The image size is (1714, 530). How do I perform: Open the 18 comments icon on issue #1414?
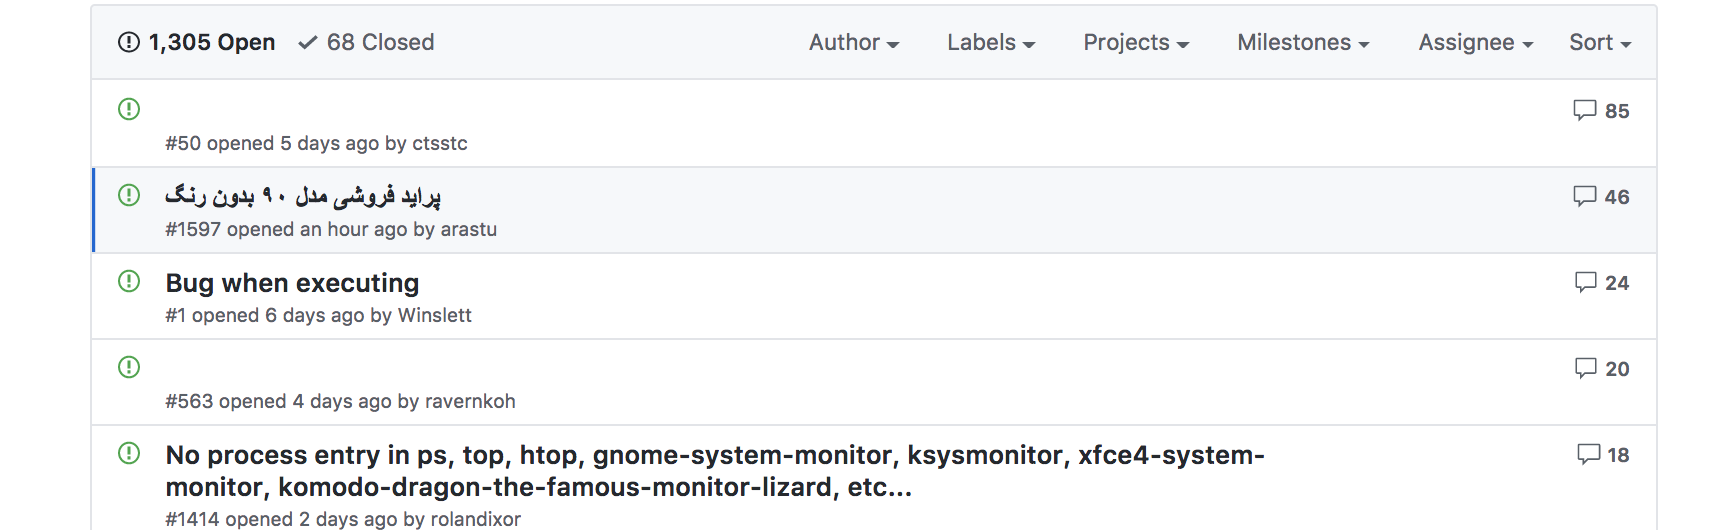click(1588, 454)
